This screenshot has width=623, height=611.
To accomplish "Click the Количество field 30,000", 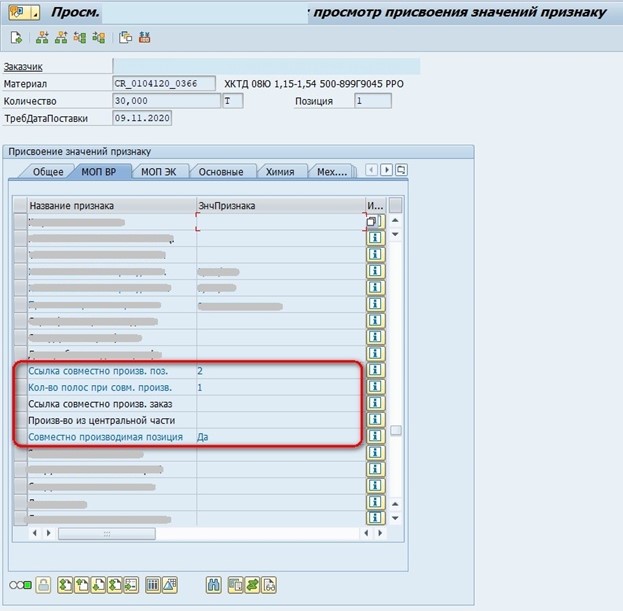I will pyautogui.click(x=166, y=101).
